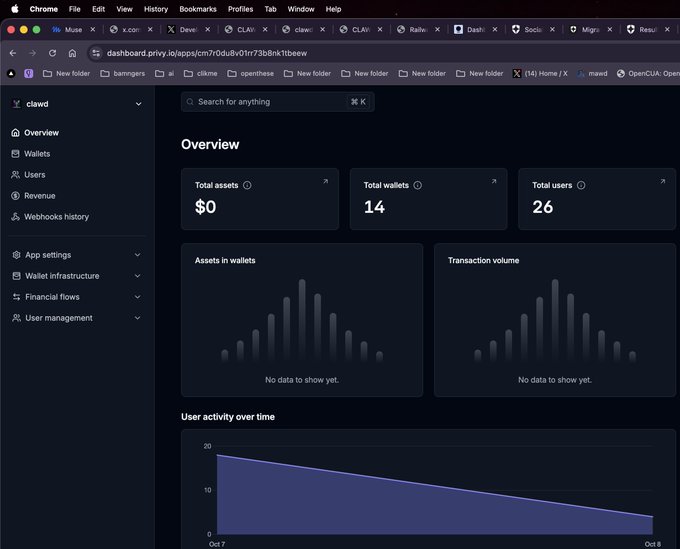Click the Transaction volume chart card
The width and height of the screenshot is (680, 549).
pyautogui.click(x=555, y=320)
